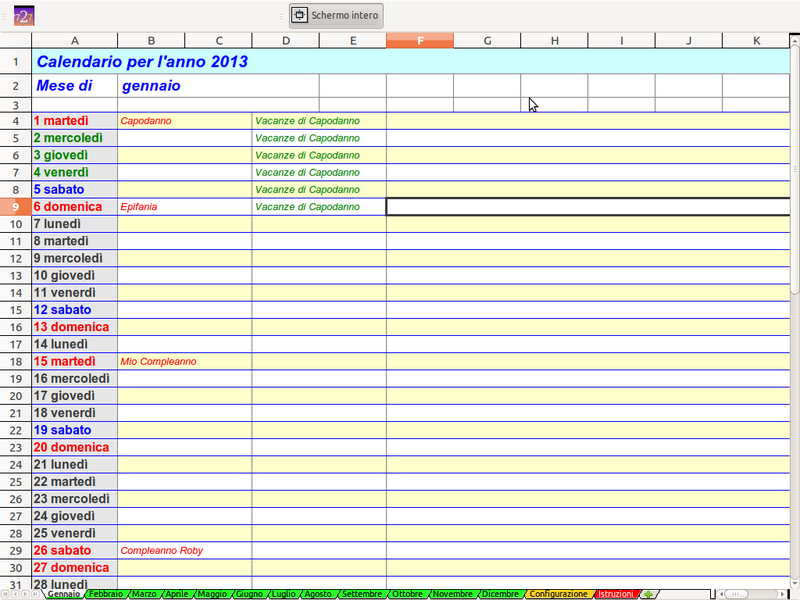This screenshot has width=800, height=600.
Task: Click the '1 martedì' date cell
Action: coord(74,121)
